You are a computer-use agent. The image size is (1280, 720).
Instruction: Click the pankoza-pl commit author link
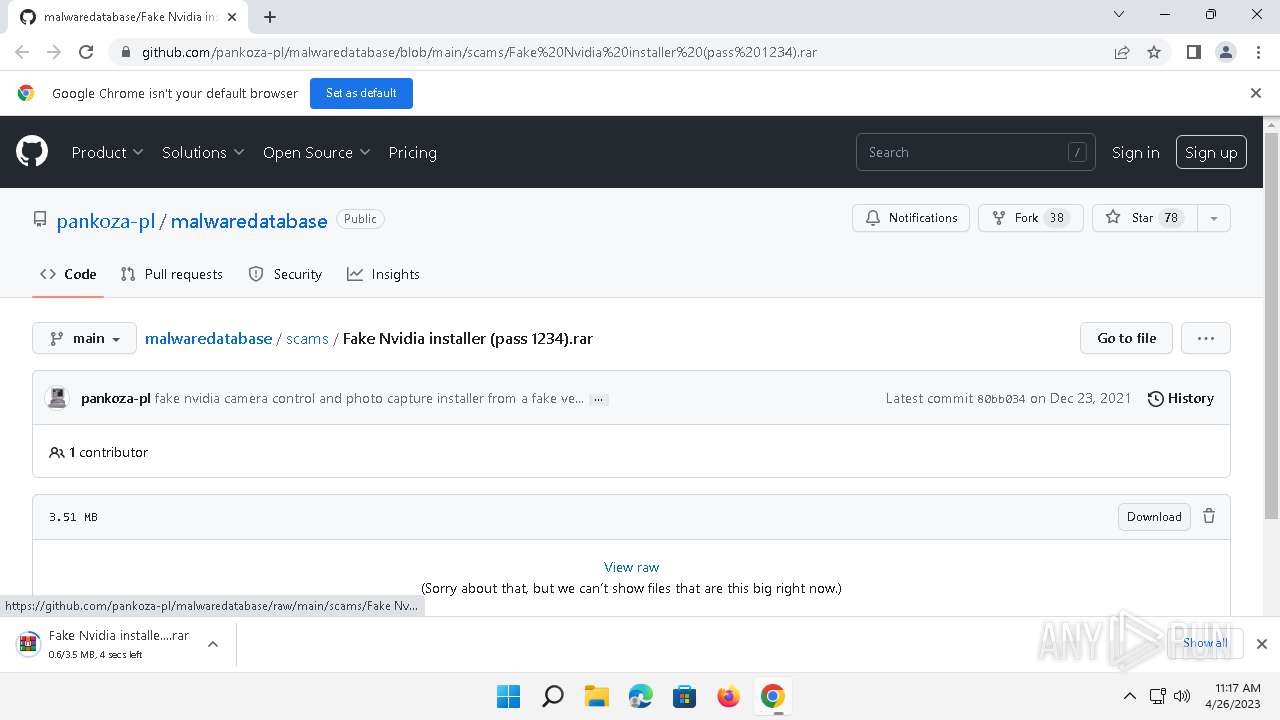pyautogui.click(x=116, y=398)
